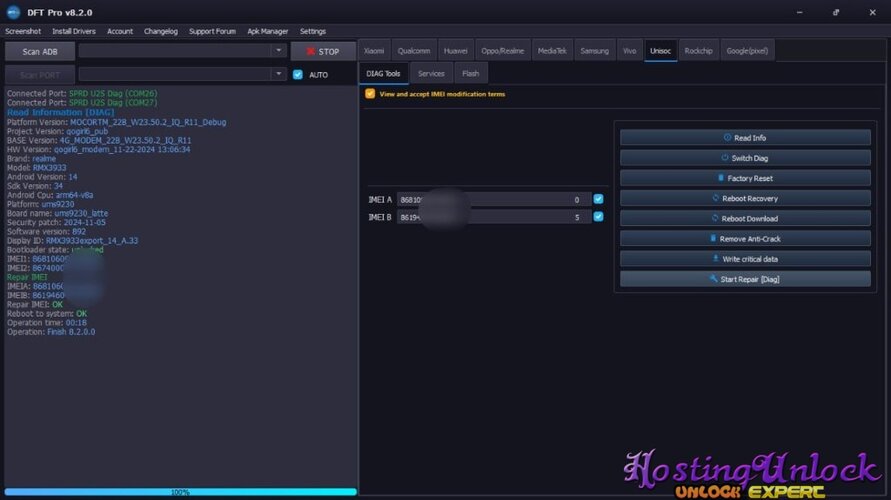Click the Scan ADB button

click(40, 51)
